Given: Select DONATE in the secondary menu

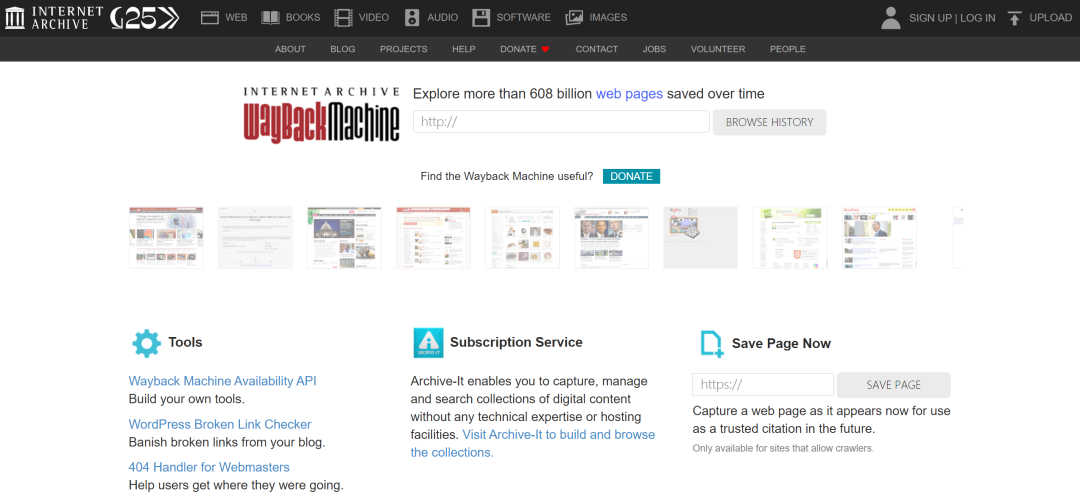Looking at the screenshot, I should pos(518,49).
